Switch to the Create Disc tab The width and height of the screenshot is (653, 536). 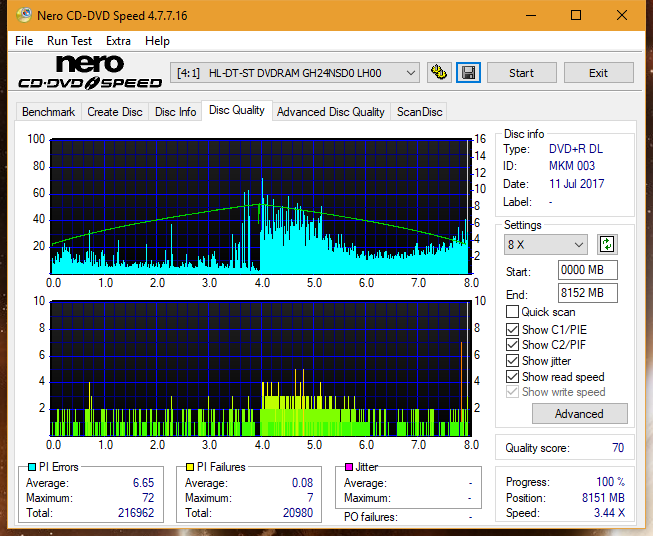pos(115,112)
